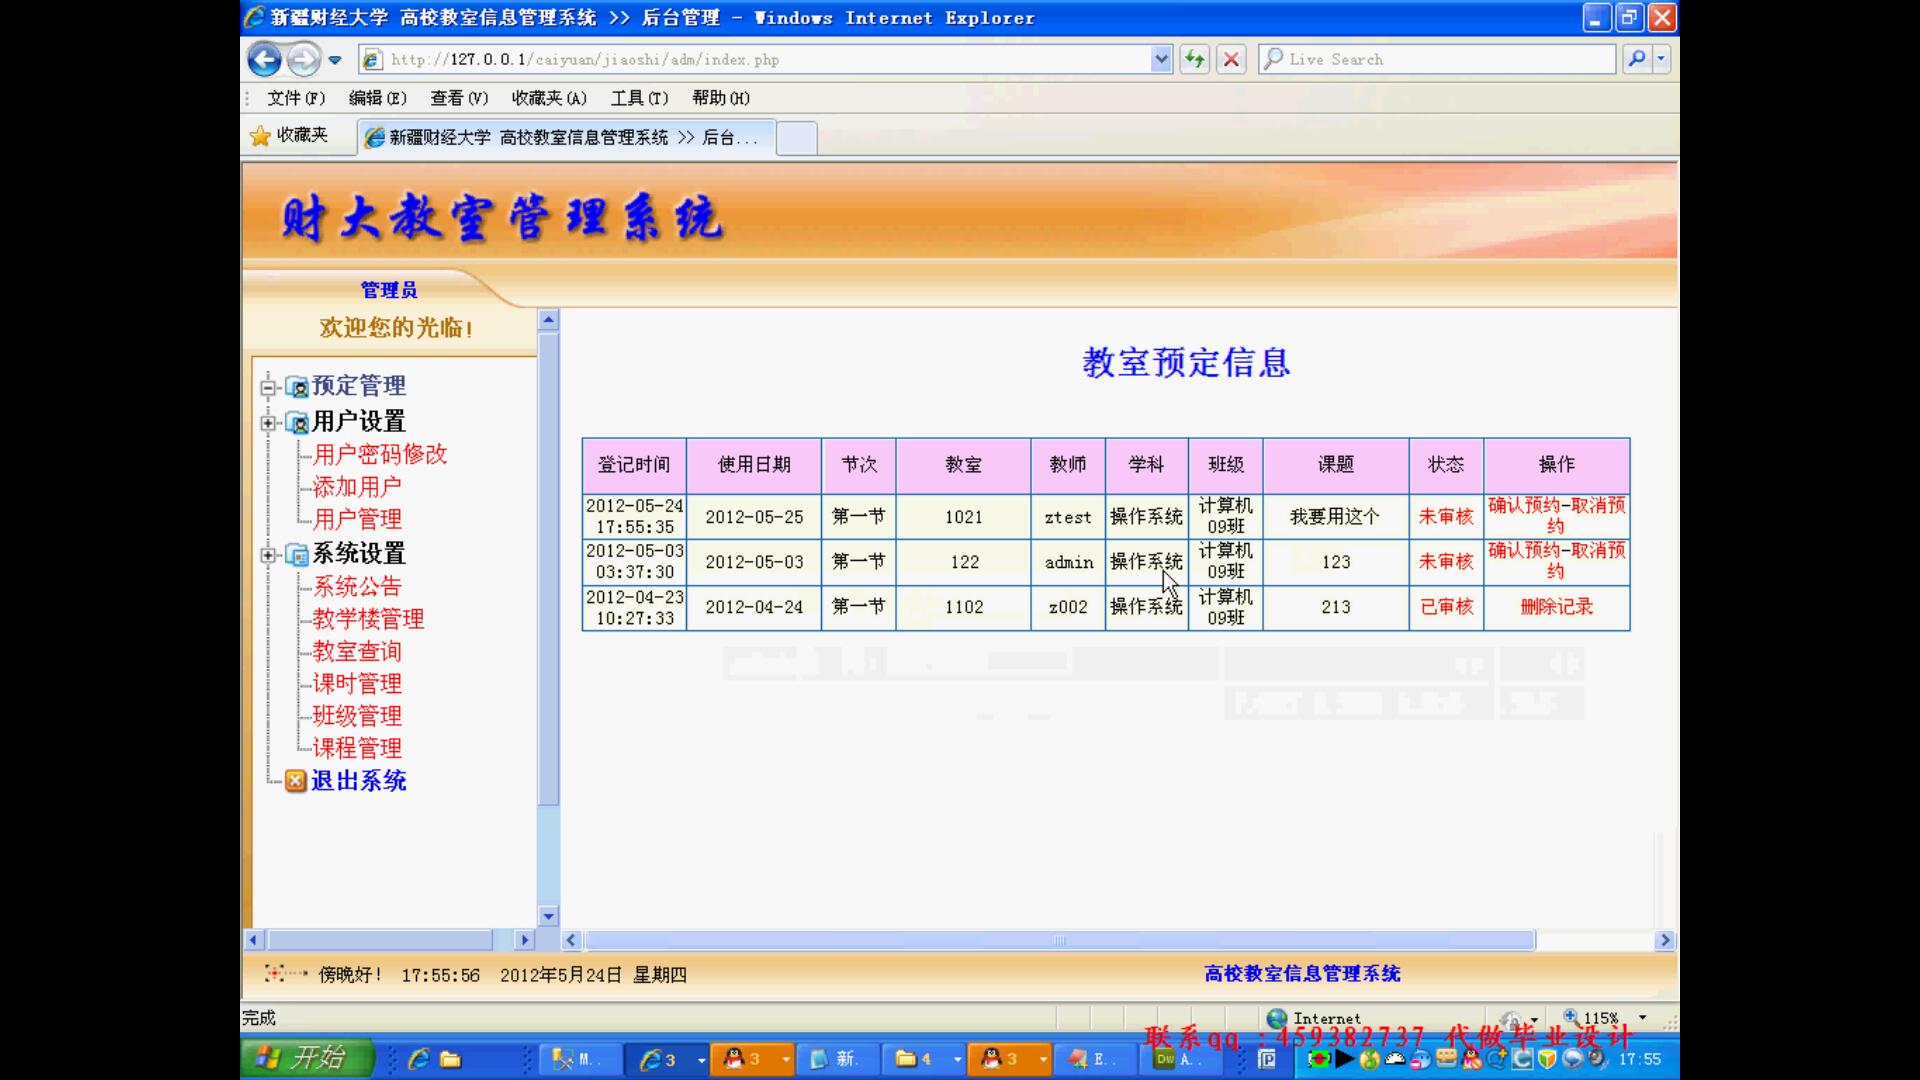Click 删除记录 for z002 booking

[1556, 607]
